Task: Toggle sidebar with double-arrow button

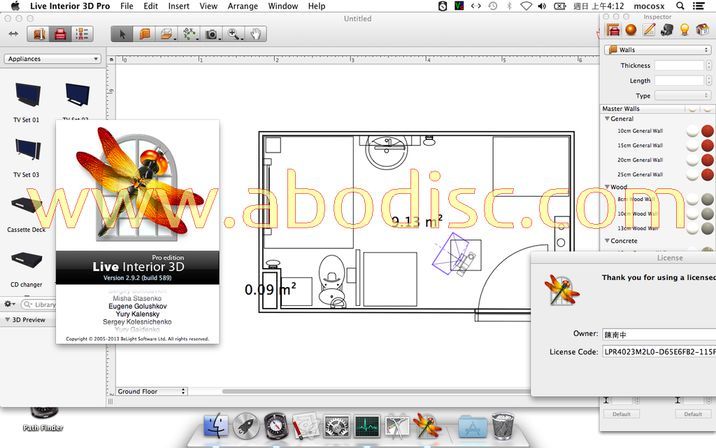Action: tap(12, 34)
